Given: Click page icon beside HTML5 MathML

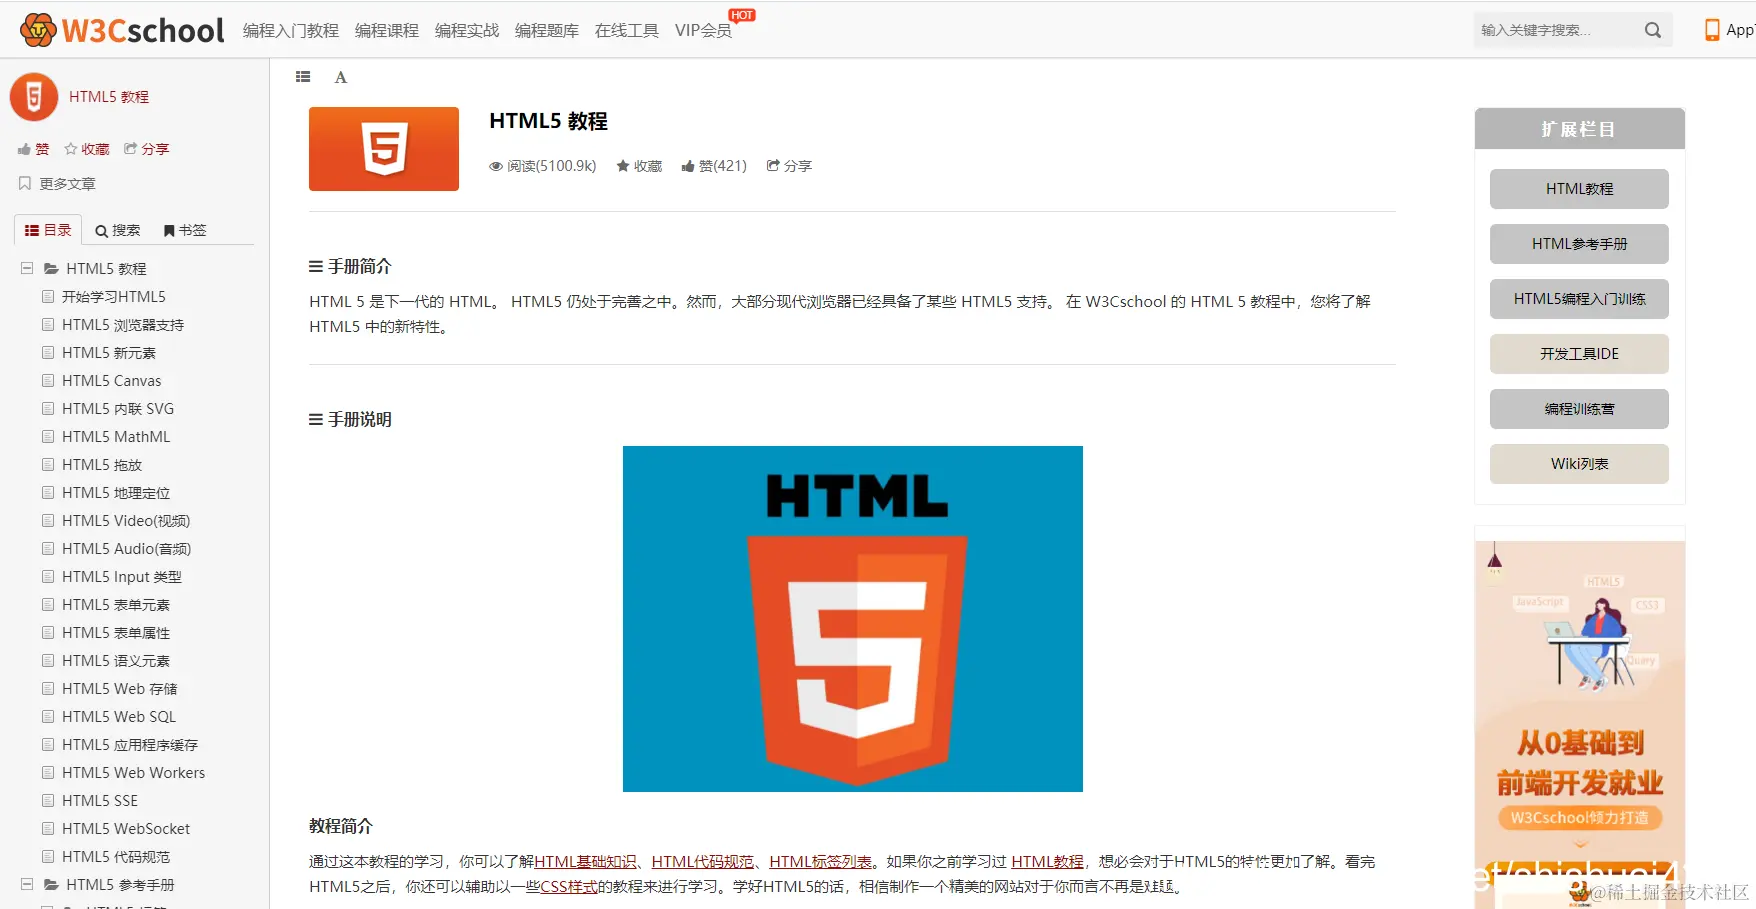Looking at the screenshot, I should pyautogui.click(x=48, y=436).
